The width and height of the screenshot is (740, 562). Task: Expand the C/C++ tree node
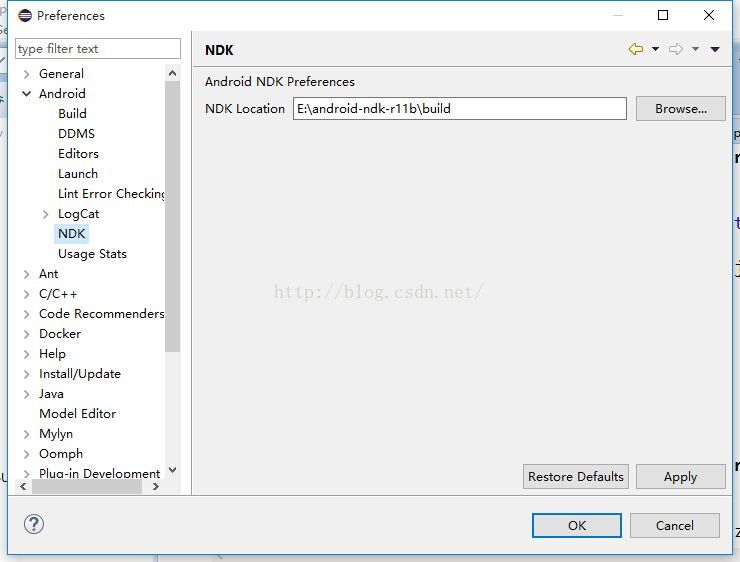(x=26, y=294)
